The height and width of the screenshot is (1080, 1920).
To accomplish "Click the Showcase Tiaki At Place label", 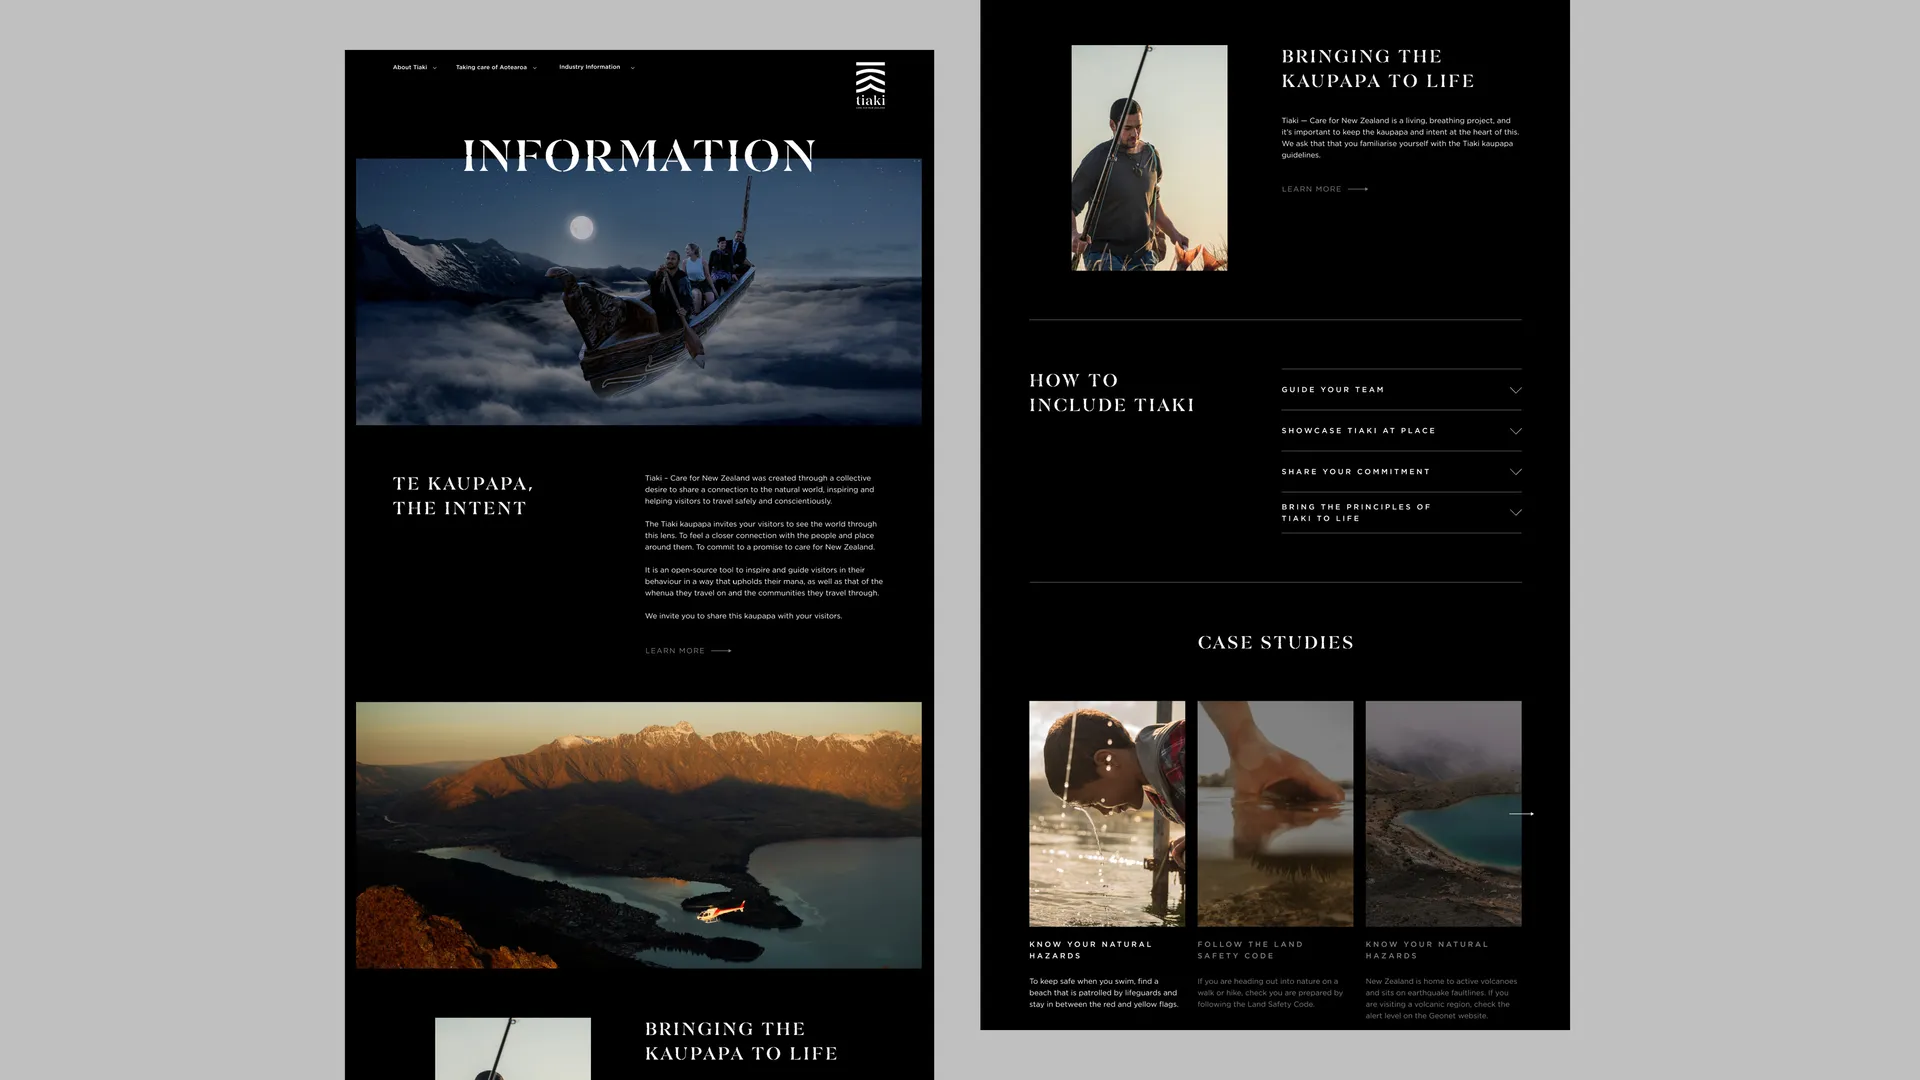I will [1358, 431].
